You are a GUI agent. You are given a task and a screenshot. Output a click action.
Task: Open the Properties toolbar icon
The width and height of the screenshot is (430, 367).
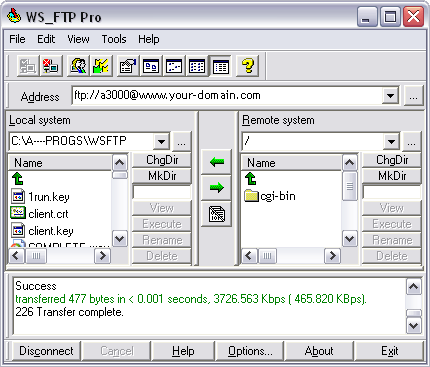click(128, 66)
